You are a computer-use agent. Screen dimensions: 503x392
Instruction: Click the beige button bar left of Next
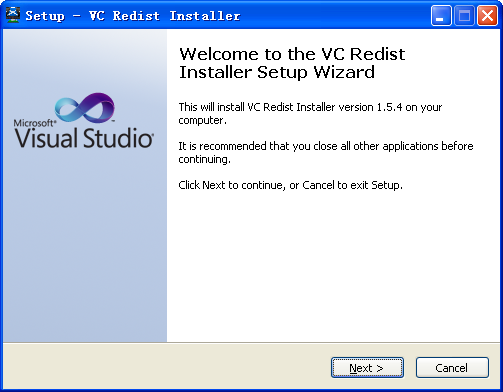point(167,367)
